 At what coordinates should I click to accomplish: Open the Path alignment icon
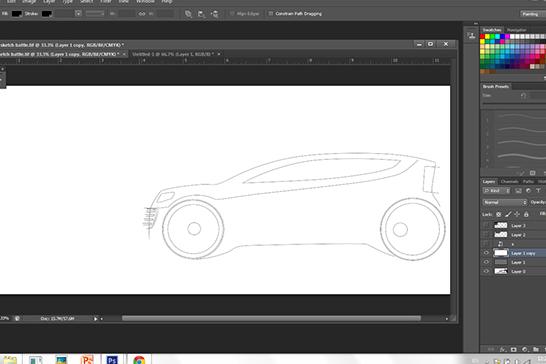click(201, 14)
